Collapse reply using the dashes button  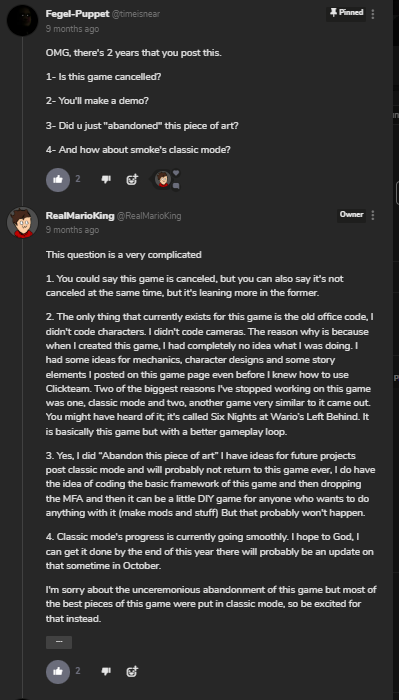[59, 642]
